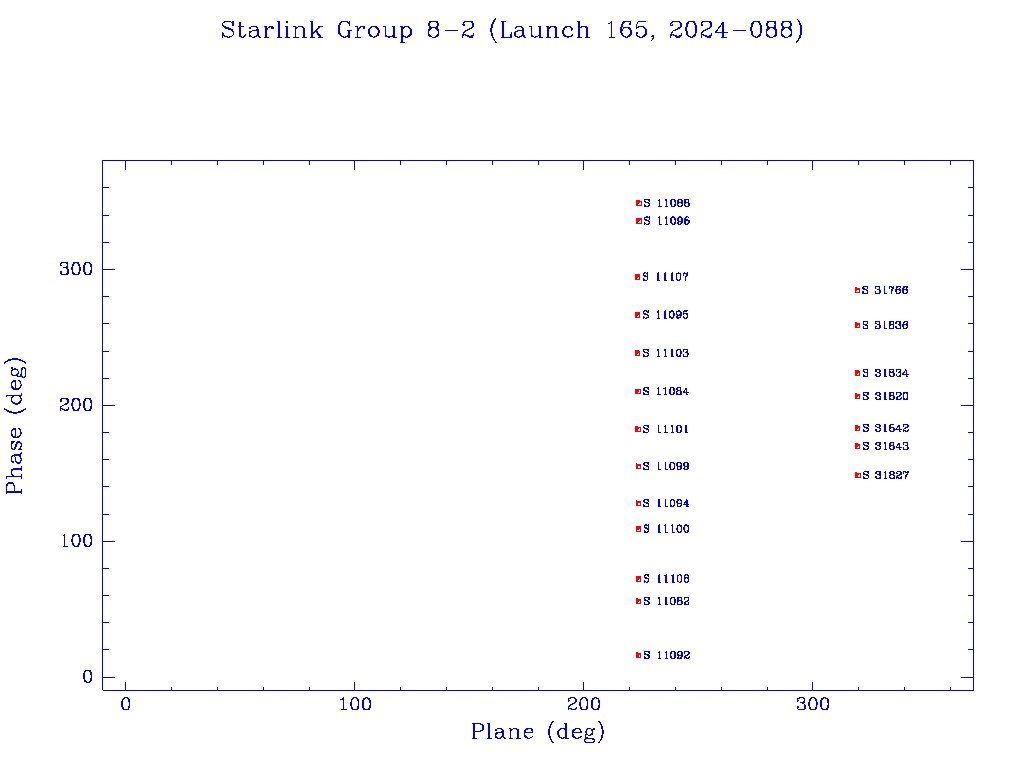Viewport: 1024px width, 768px height.
Task: Click the S 11107 satellite label
Action: tap(665, 277)
